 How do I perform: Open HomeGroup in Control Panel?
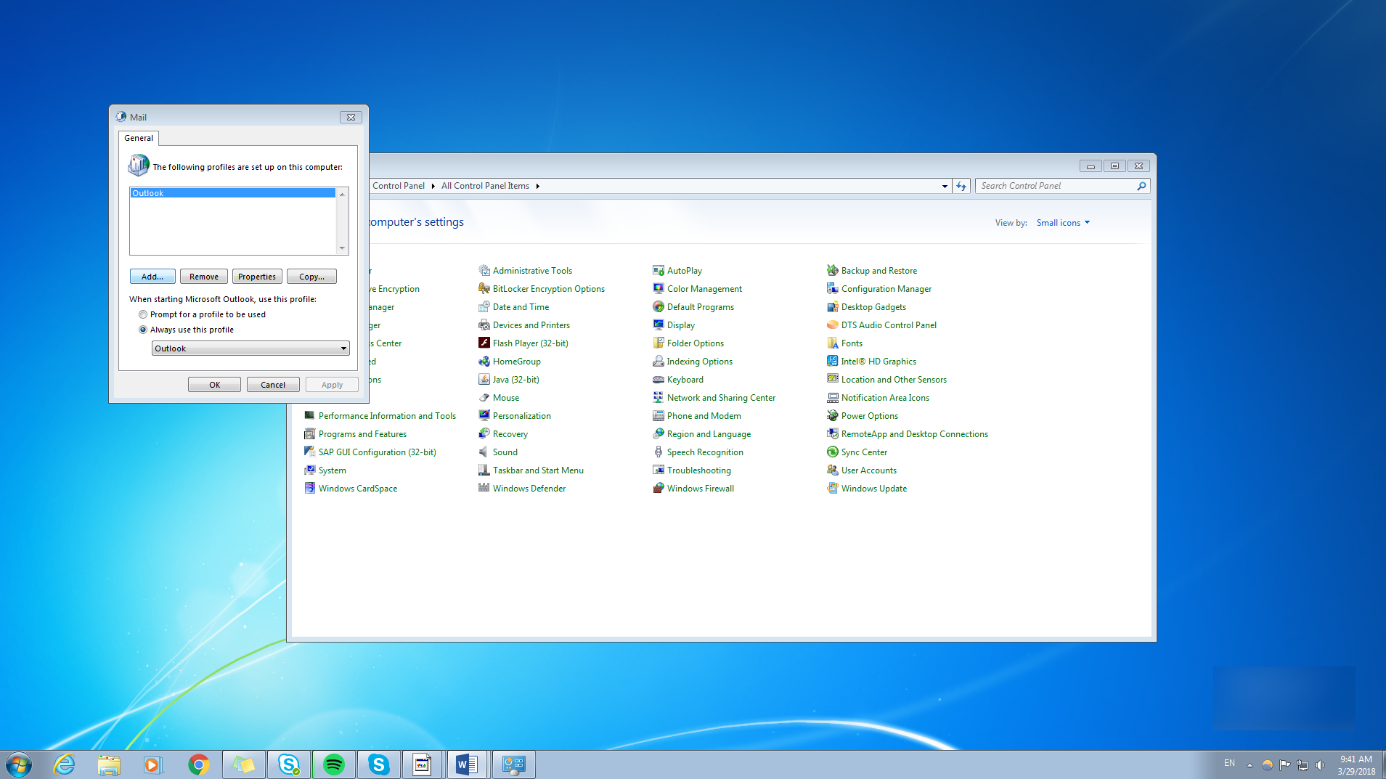[509, 362]
